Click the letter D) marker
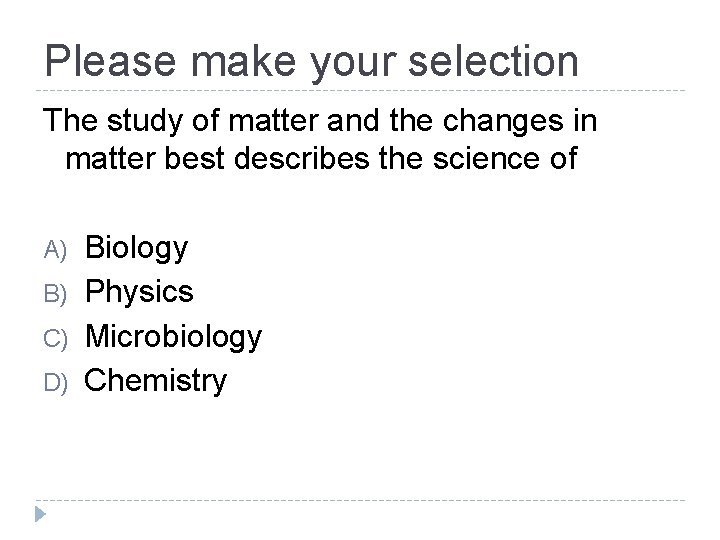720x540 pixels. pos(56,381)
